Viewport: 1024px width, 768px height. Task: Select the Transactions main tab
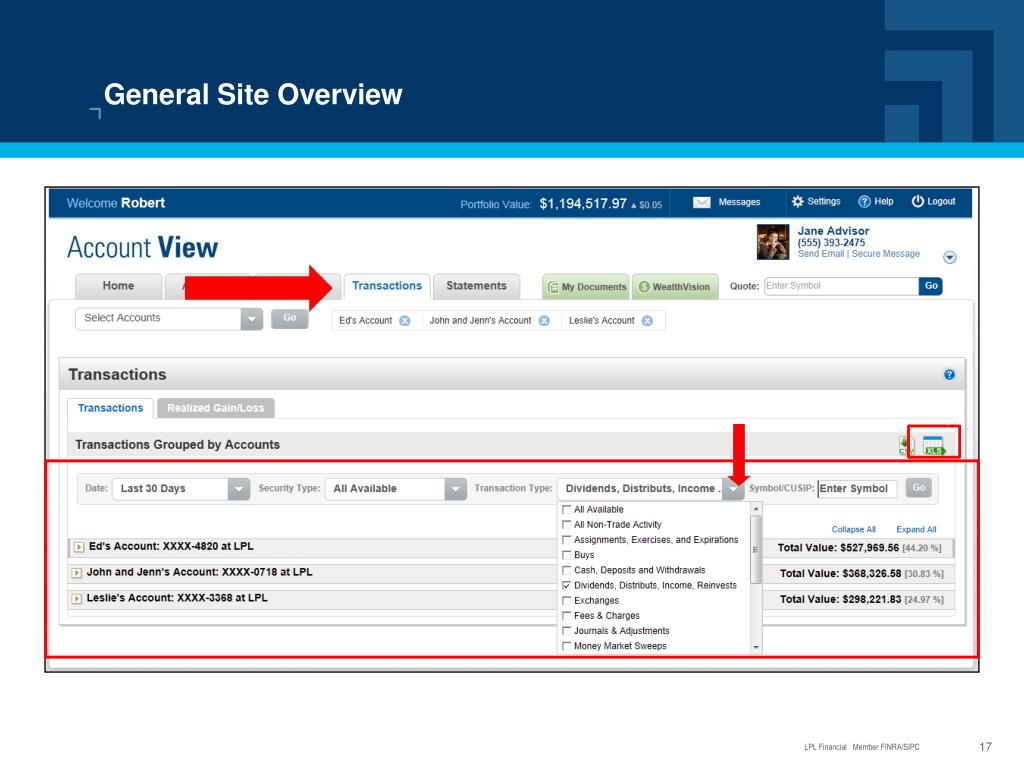387,286
